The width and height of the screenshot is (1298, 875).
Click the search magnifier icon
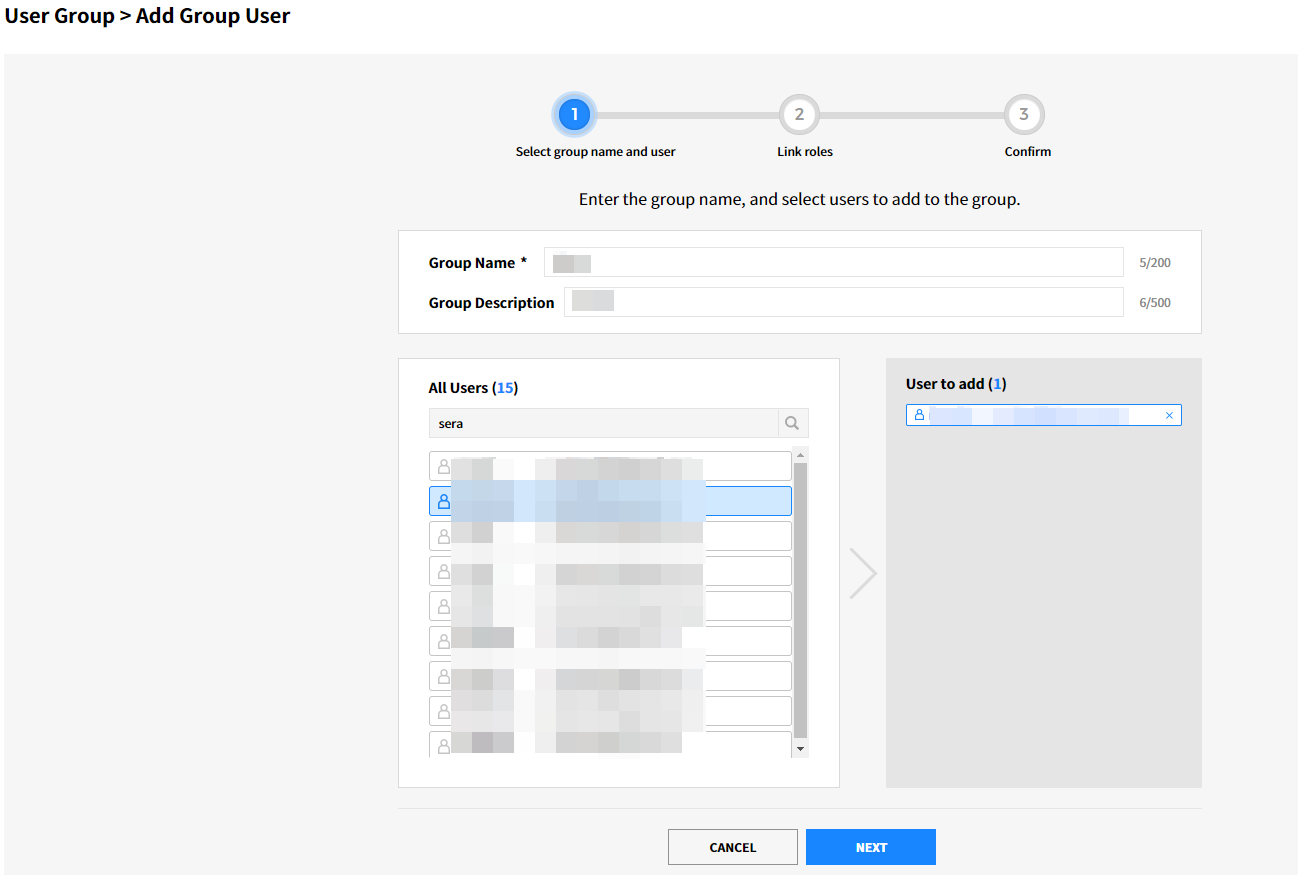tap(792, 423)
